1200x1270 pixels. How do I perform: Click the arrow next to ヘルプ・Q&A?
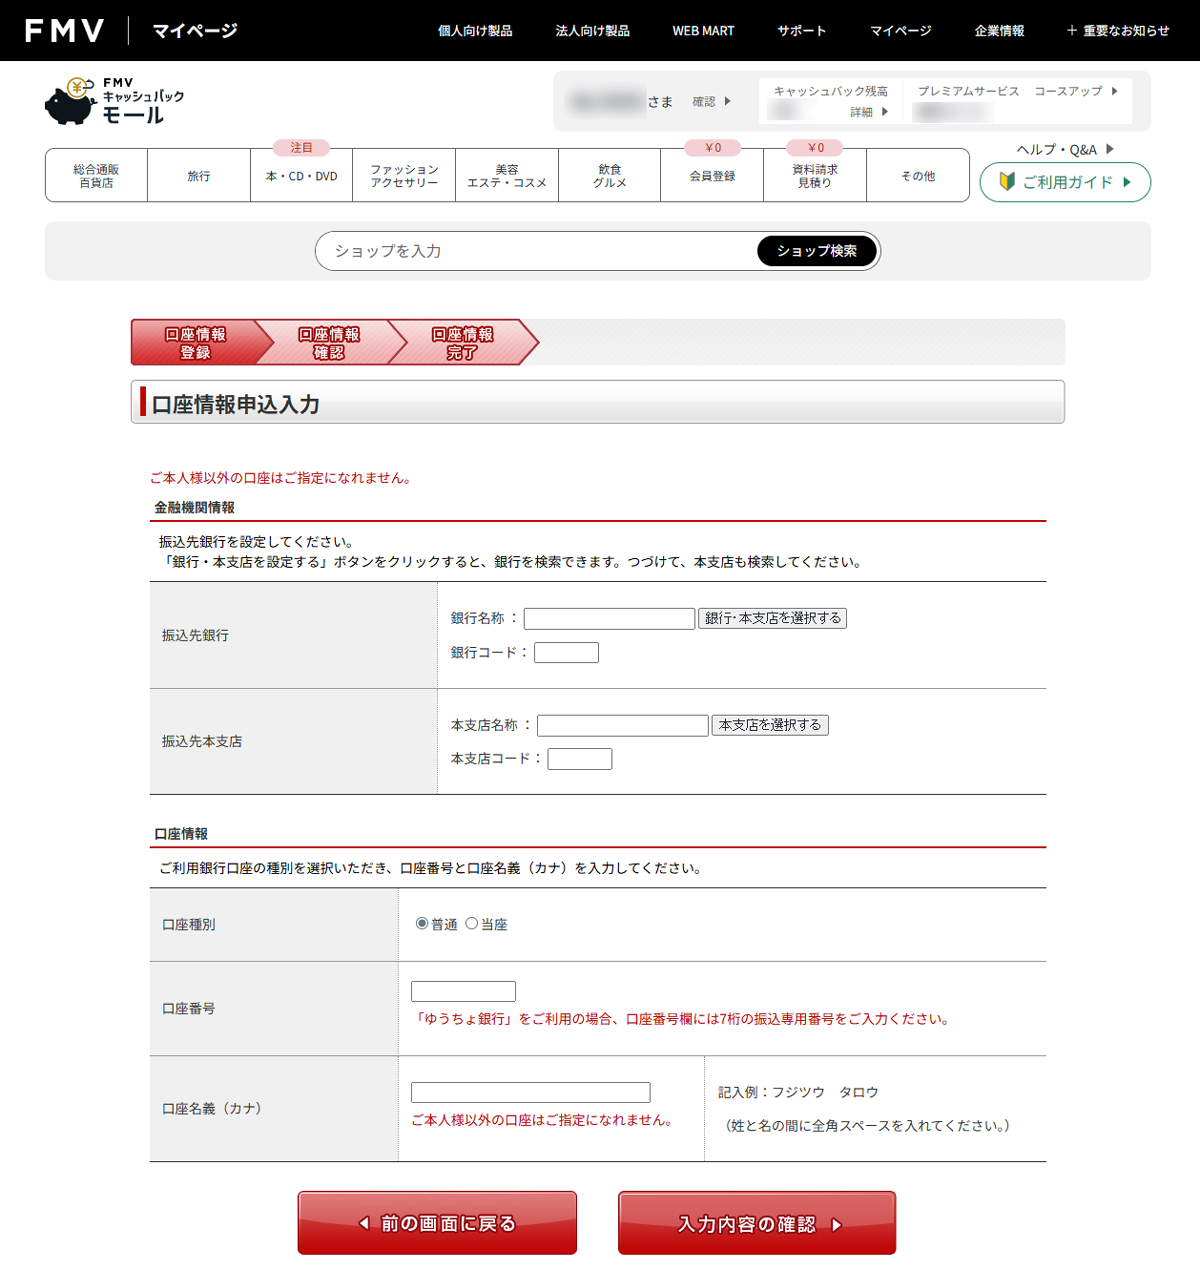(1109, 149)
